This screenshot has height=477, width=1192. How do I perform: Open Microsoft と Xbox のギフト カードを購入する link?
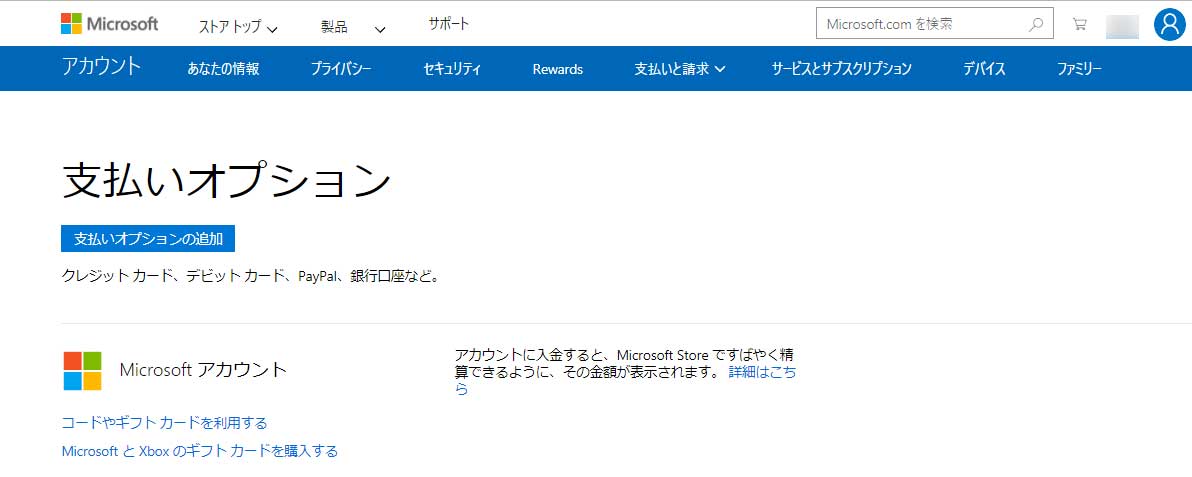pyautogui.click(x=199, y=451)
